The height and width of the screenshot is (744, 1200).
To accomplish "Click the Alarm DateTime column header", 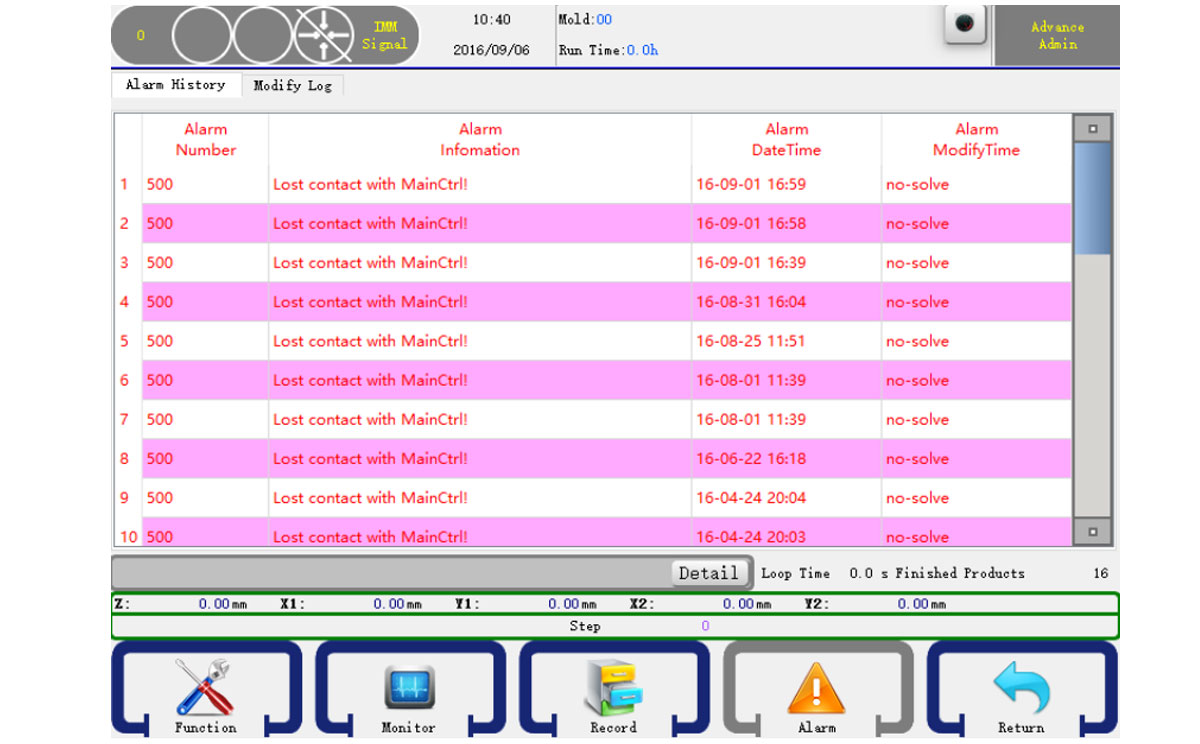I will [786, 140].
